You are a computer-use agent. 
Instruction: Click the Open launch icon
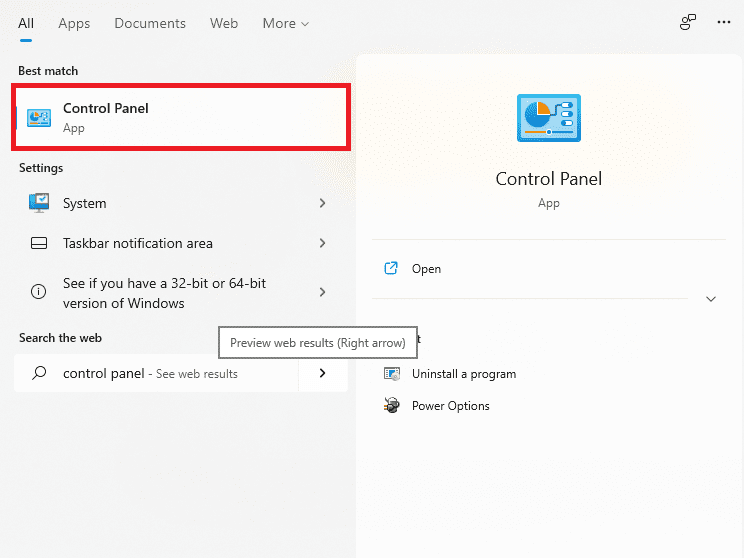point(391,268)
